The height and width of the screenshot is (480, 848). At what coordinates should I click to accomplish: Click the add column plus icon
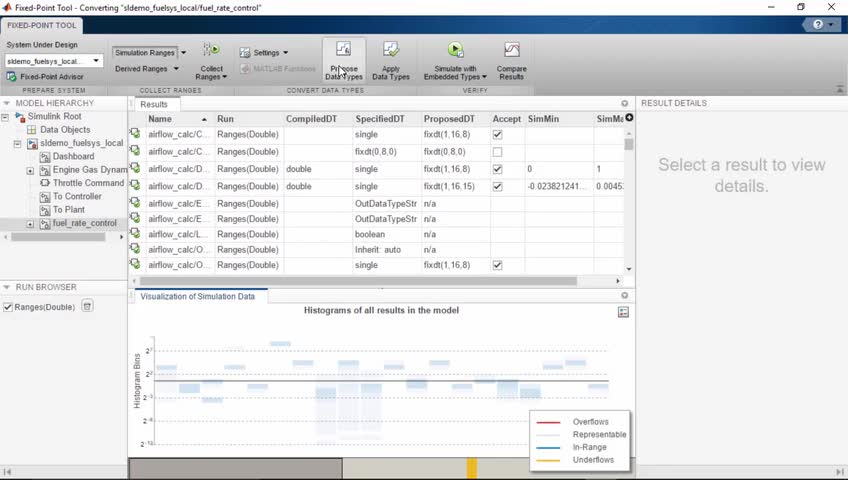[x=629, y=117]
